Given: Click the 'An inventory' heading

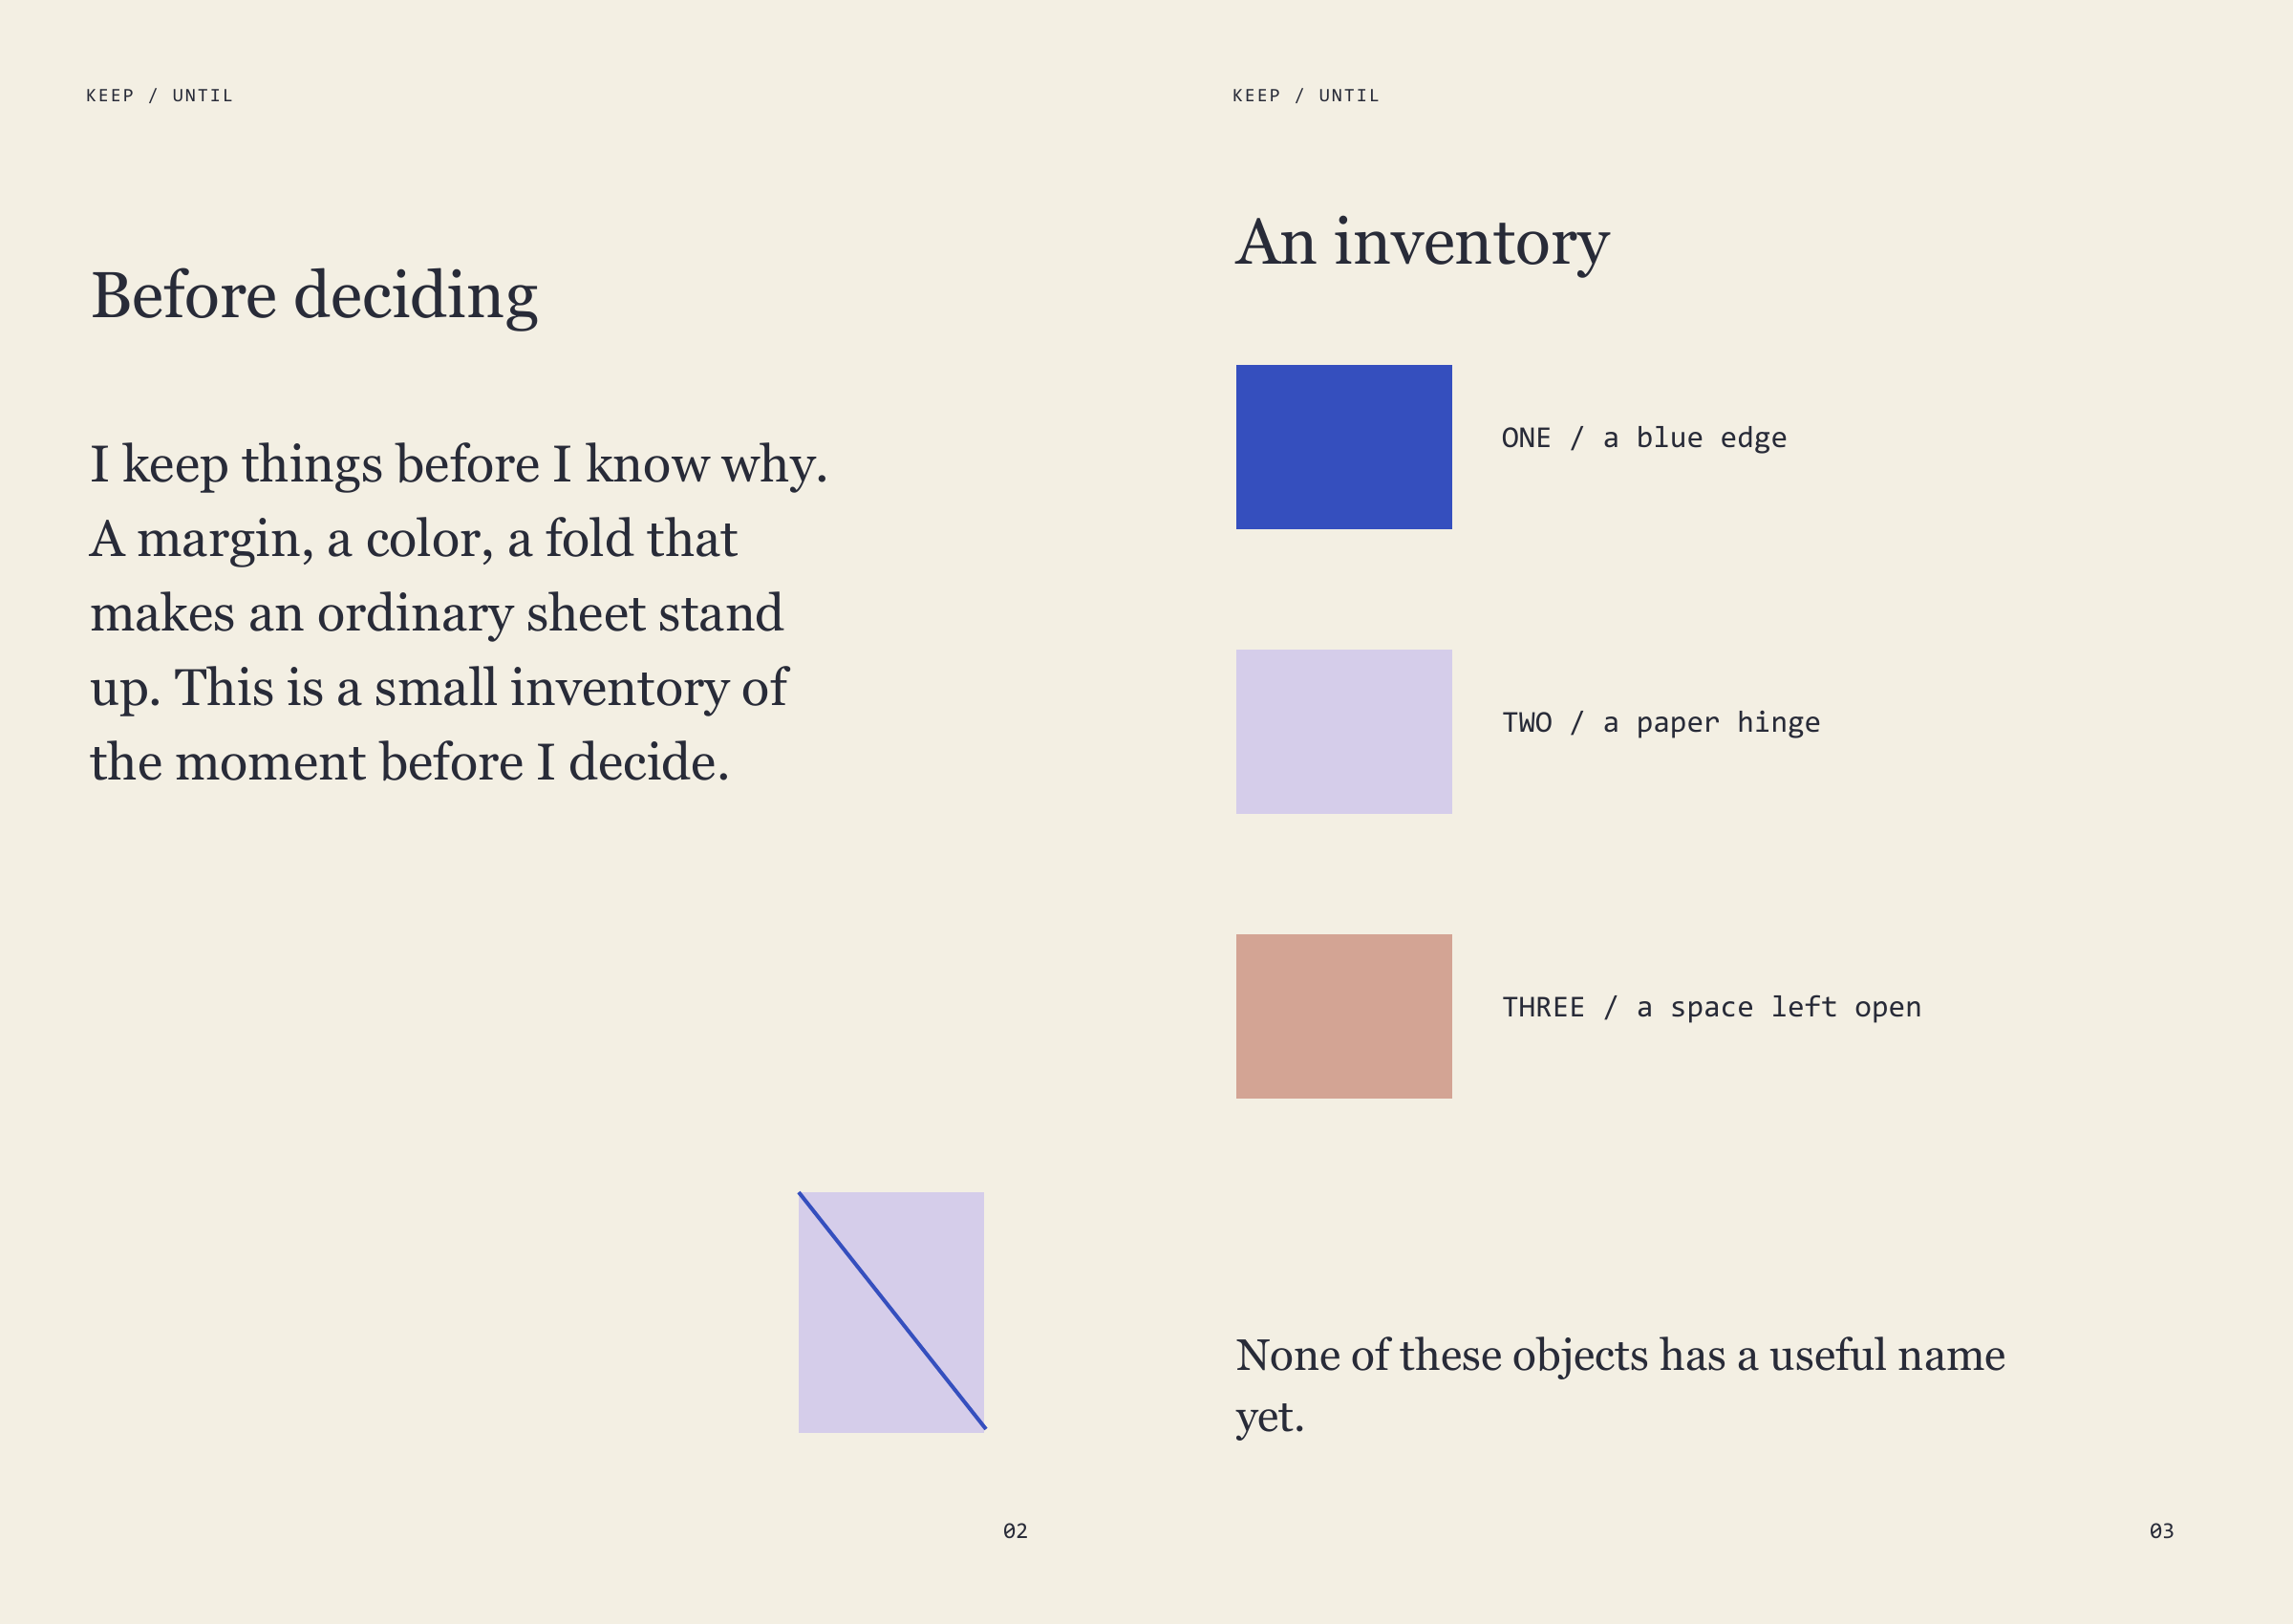Looking at the screenshot, I should pos(1422,243).
